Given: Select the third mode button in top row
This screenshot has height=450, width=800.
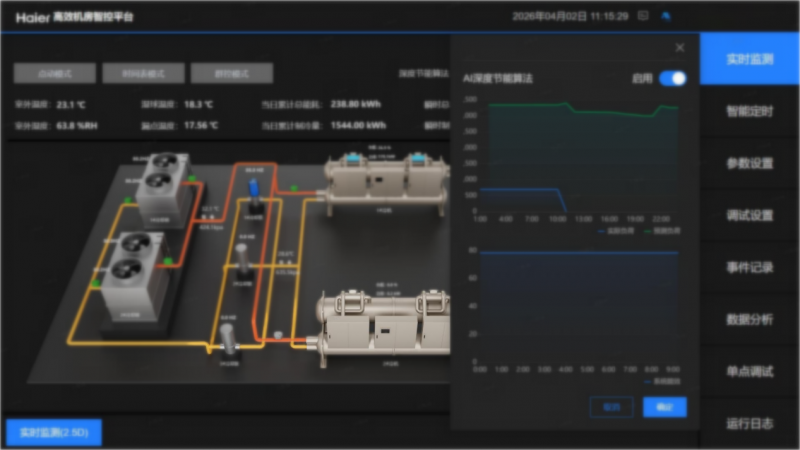Looking at the screenshot, I should tap(231, 74).
